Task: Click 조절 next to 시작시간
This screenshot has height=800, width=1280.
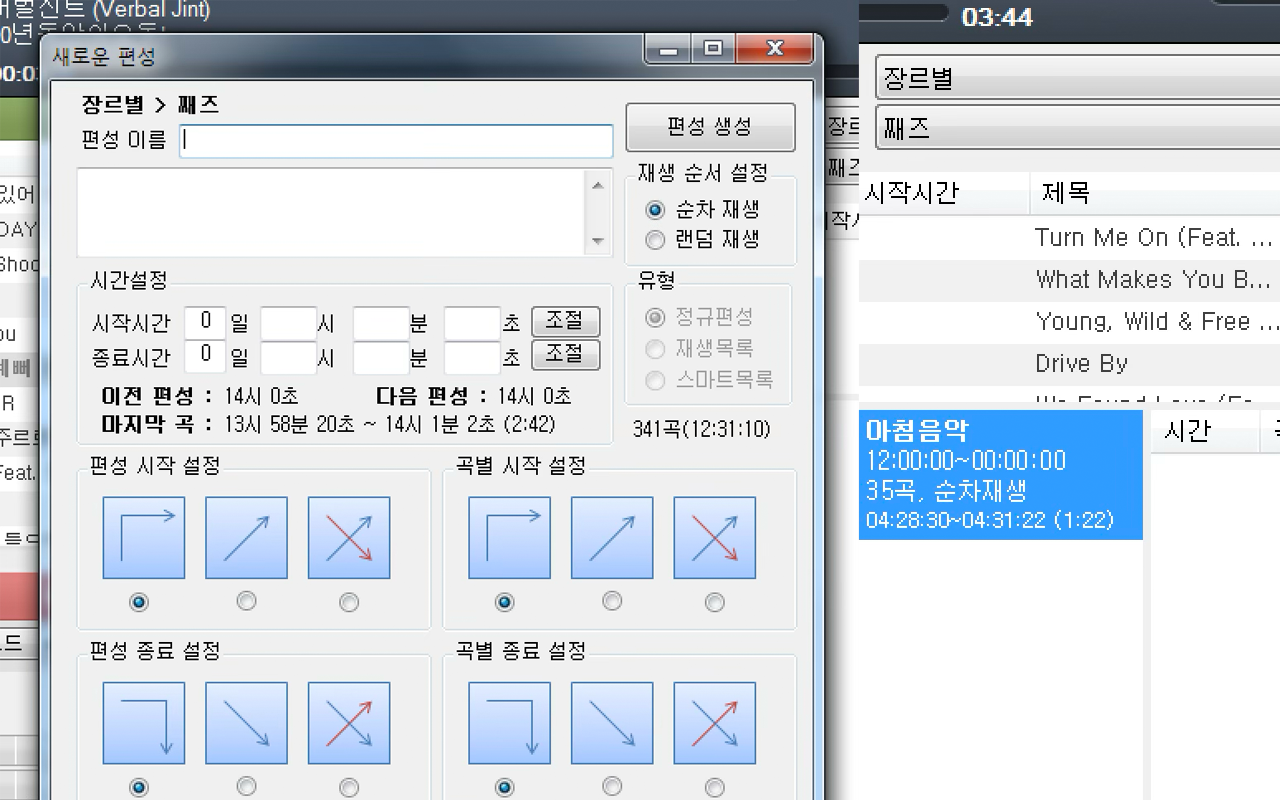Action: point(565,321)
